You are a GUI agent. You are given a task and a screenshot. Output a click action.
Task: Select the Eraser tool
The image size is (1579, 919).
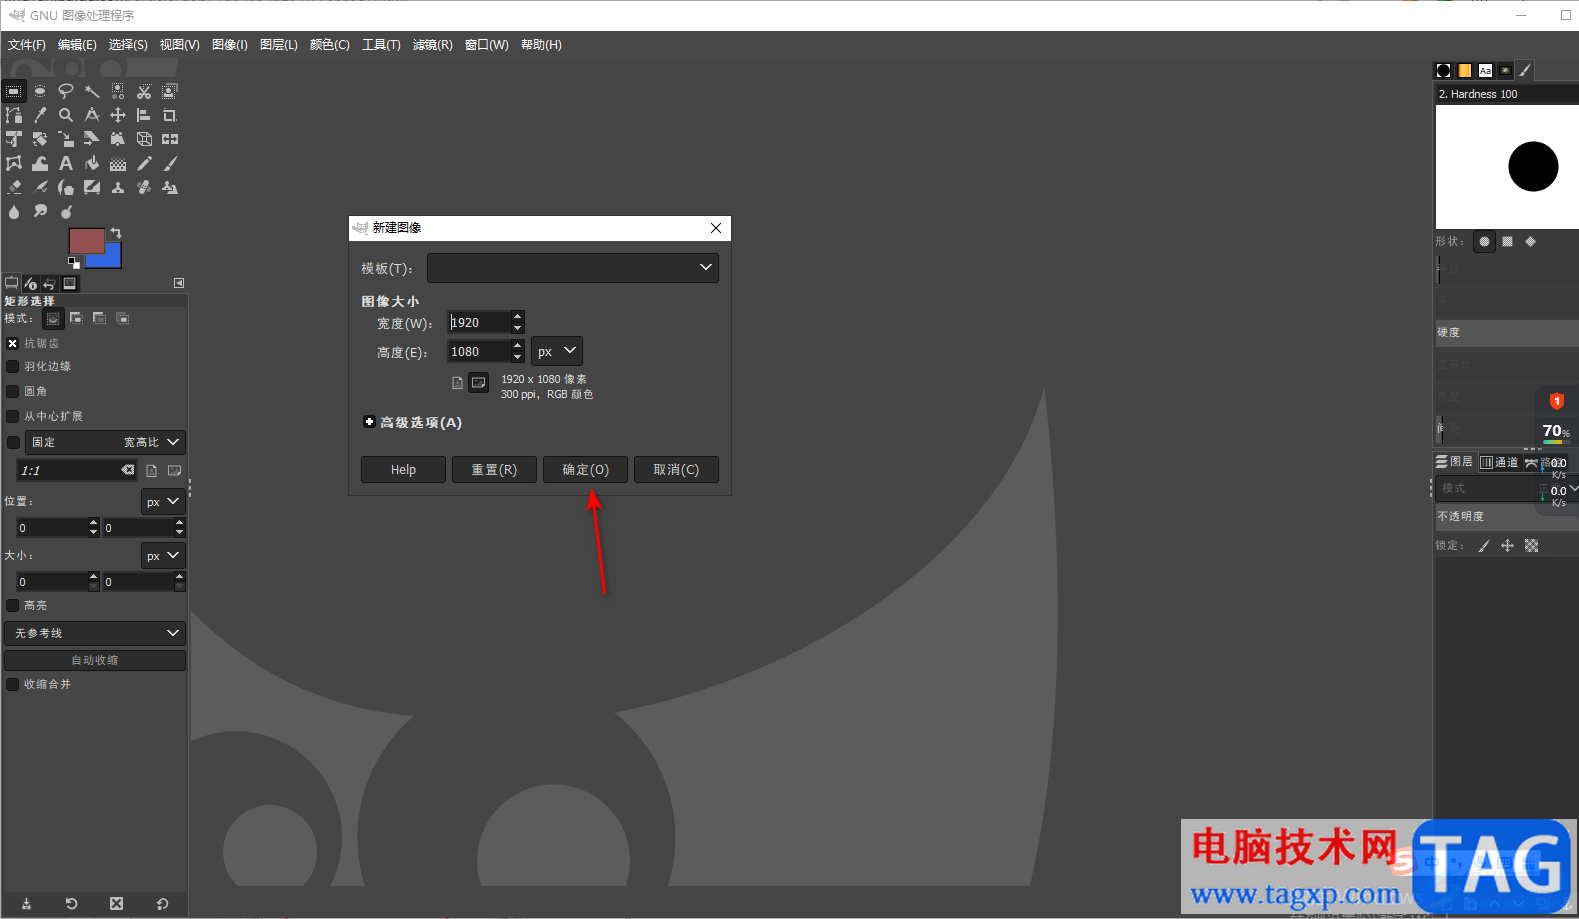click(x=14, y=187)
